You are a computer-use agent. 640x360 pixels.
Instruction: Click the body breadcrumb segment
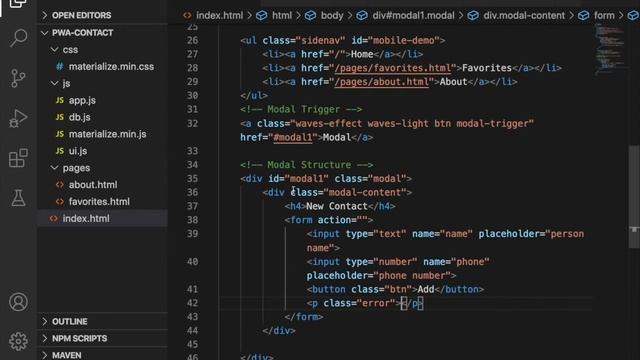(x=332, y=16)
